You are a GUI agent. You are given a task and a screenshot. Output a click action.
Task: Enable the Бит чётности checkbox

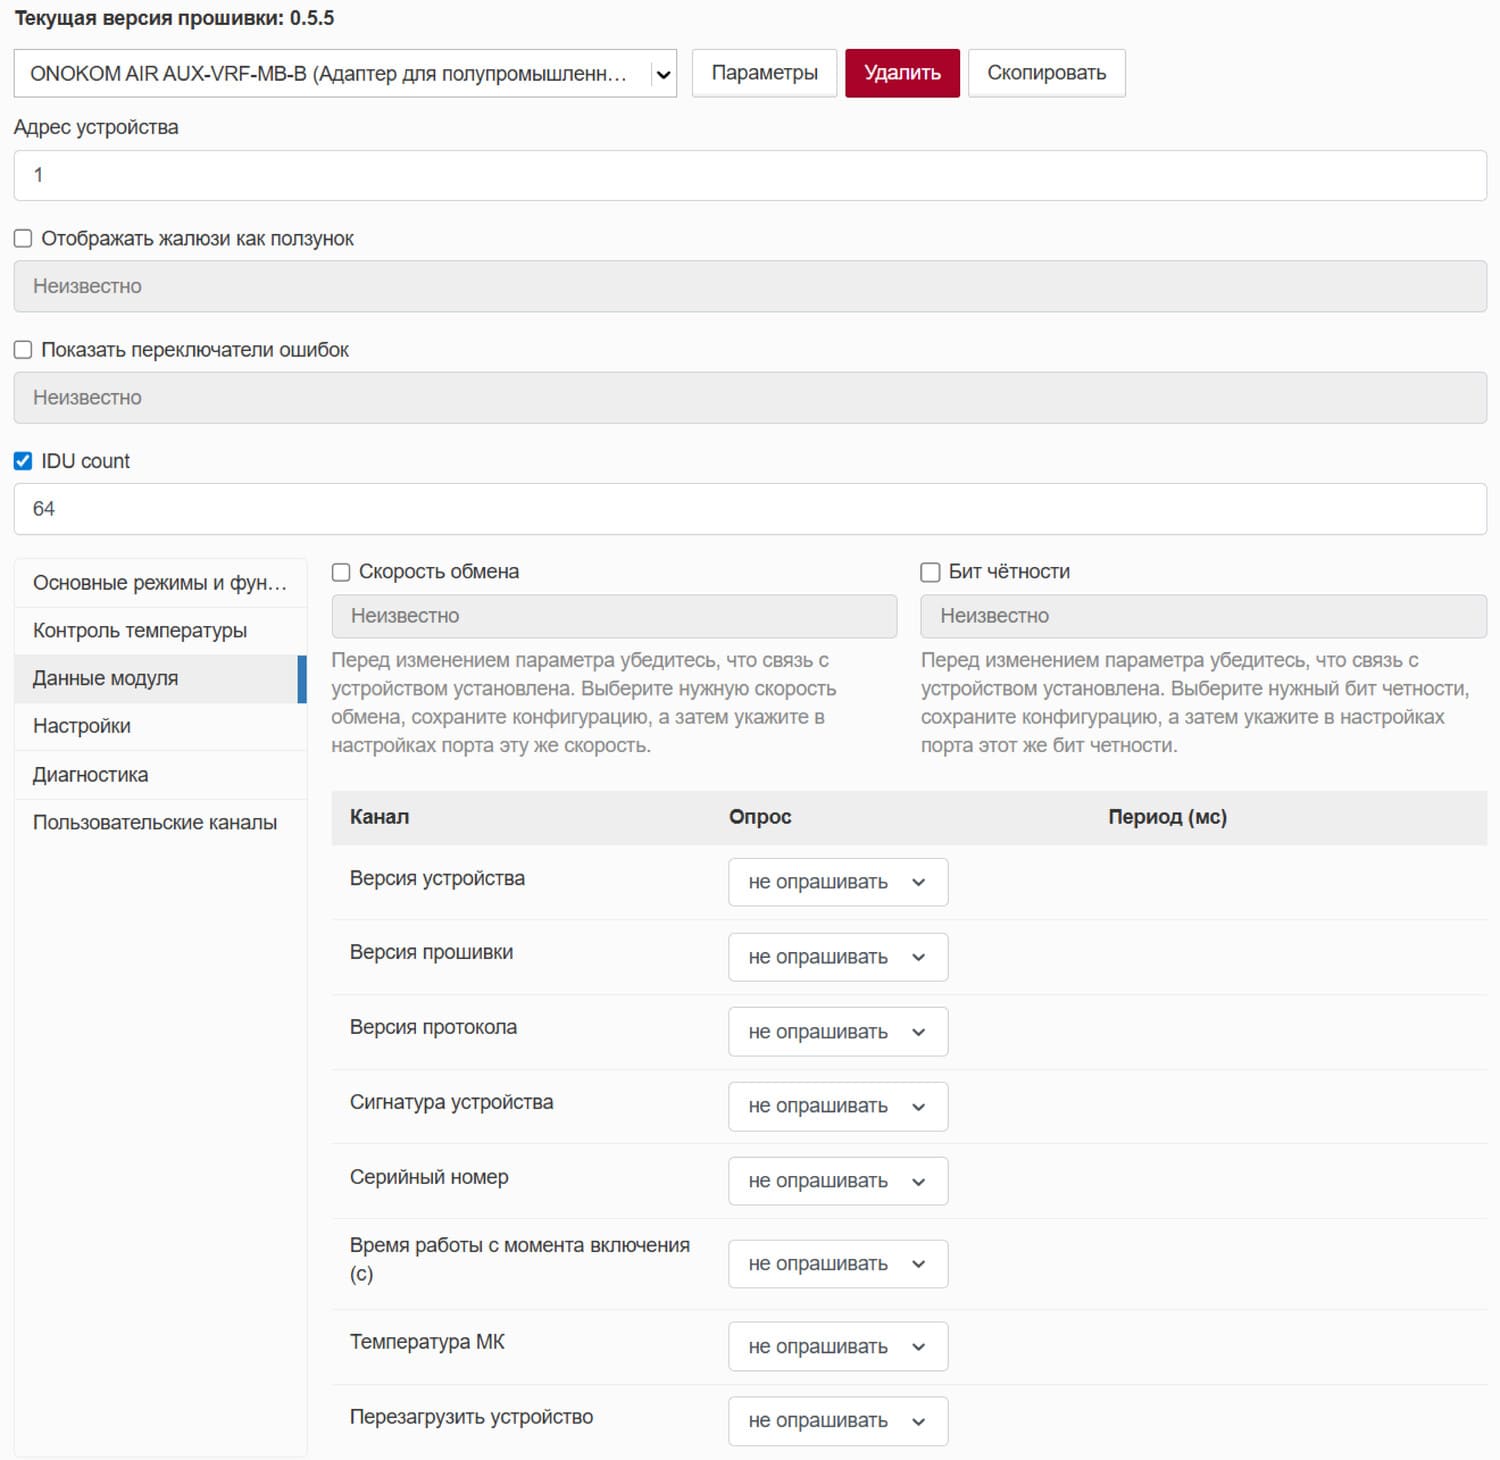coord(930,572)
